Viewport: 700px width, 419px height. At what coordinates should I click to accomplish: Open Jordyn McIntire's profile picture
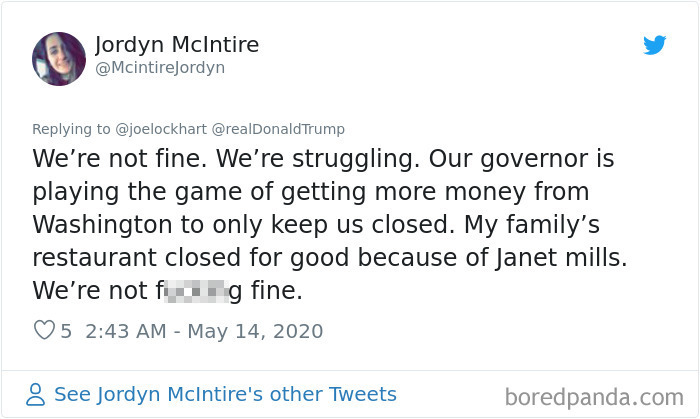59,57
